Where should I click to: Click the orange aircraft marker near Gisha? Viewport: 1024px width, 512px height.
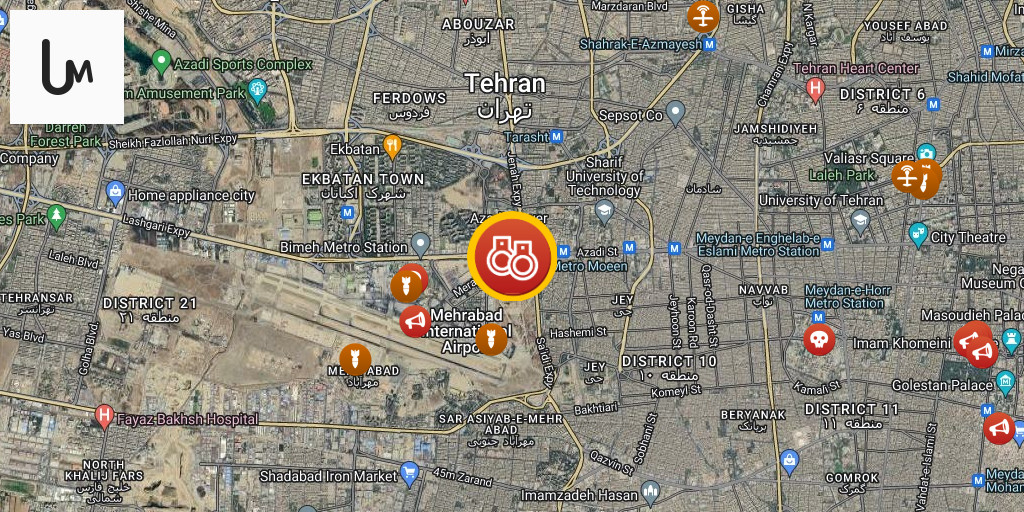(x=703, y=16)
